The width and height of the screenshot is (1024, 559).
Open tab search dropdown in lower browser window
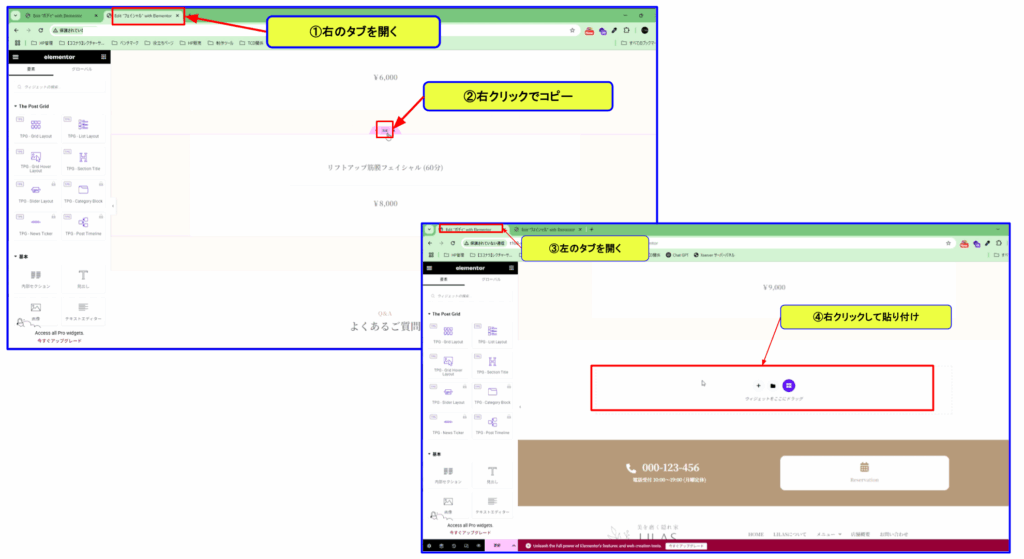pyautogui.click(x=429, y=230)
